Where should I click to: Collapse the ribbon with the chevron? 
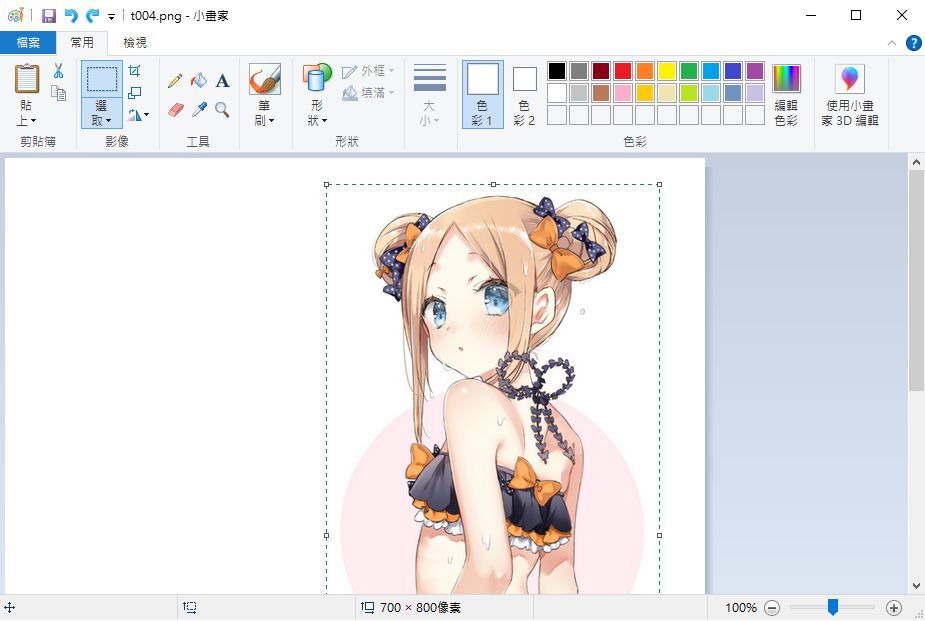pyautogui.click(x=892, y=43)
